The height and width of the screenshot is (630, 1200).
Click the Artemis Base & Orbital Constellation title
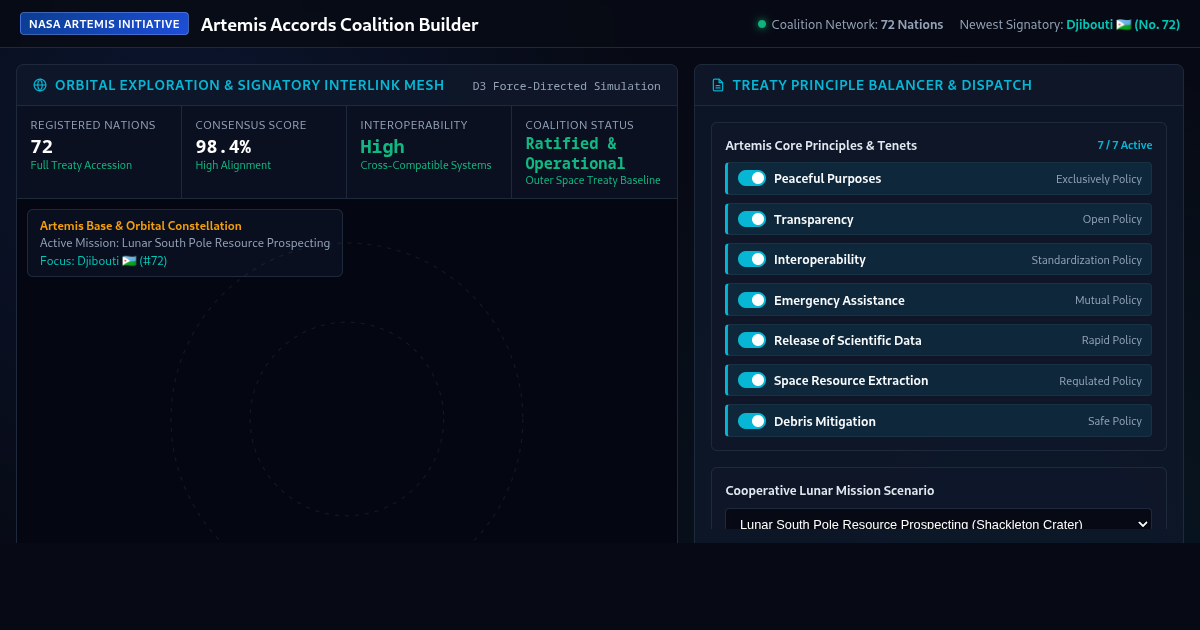tap(140, 226)
